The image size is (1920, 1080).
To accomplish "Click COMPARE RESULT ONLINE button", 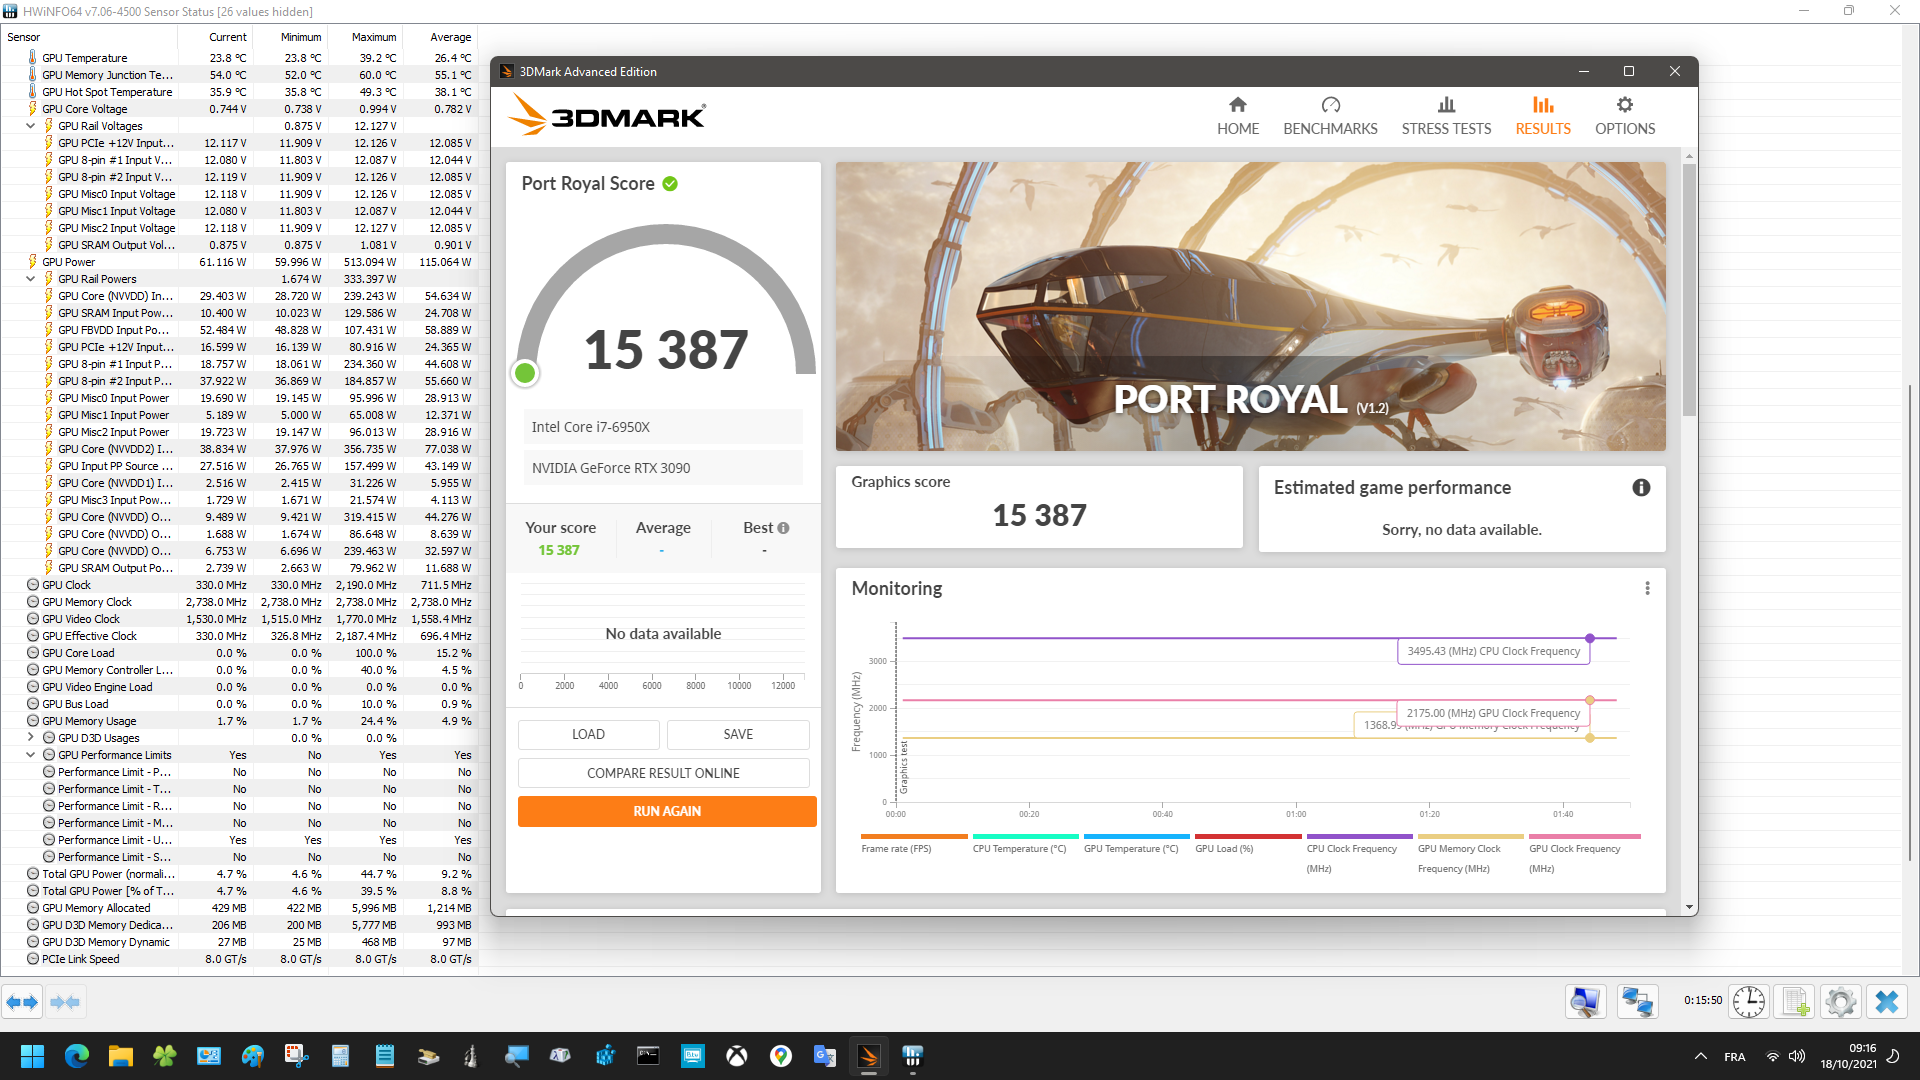I will [x=663, y=773].
